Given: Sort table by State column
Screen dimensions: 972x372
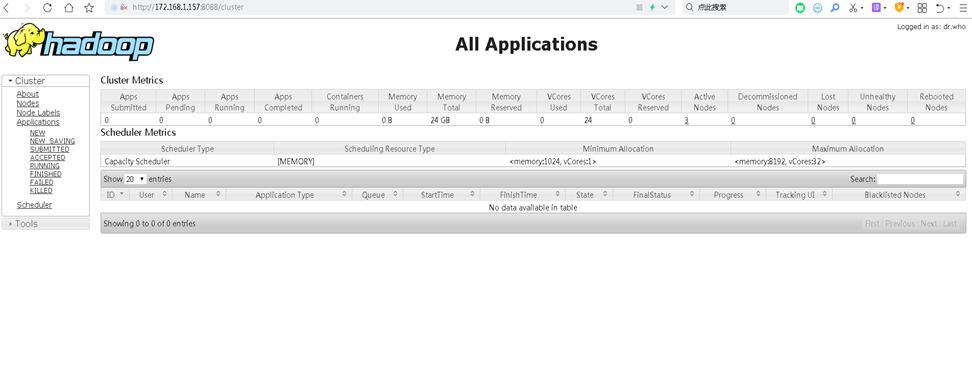Looking at the screenshot, I should tap(589, 195).
